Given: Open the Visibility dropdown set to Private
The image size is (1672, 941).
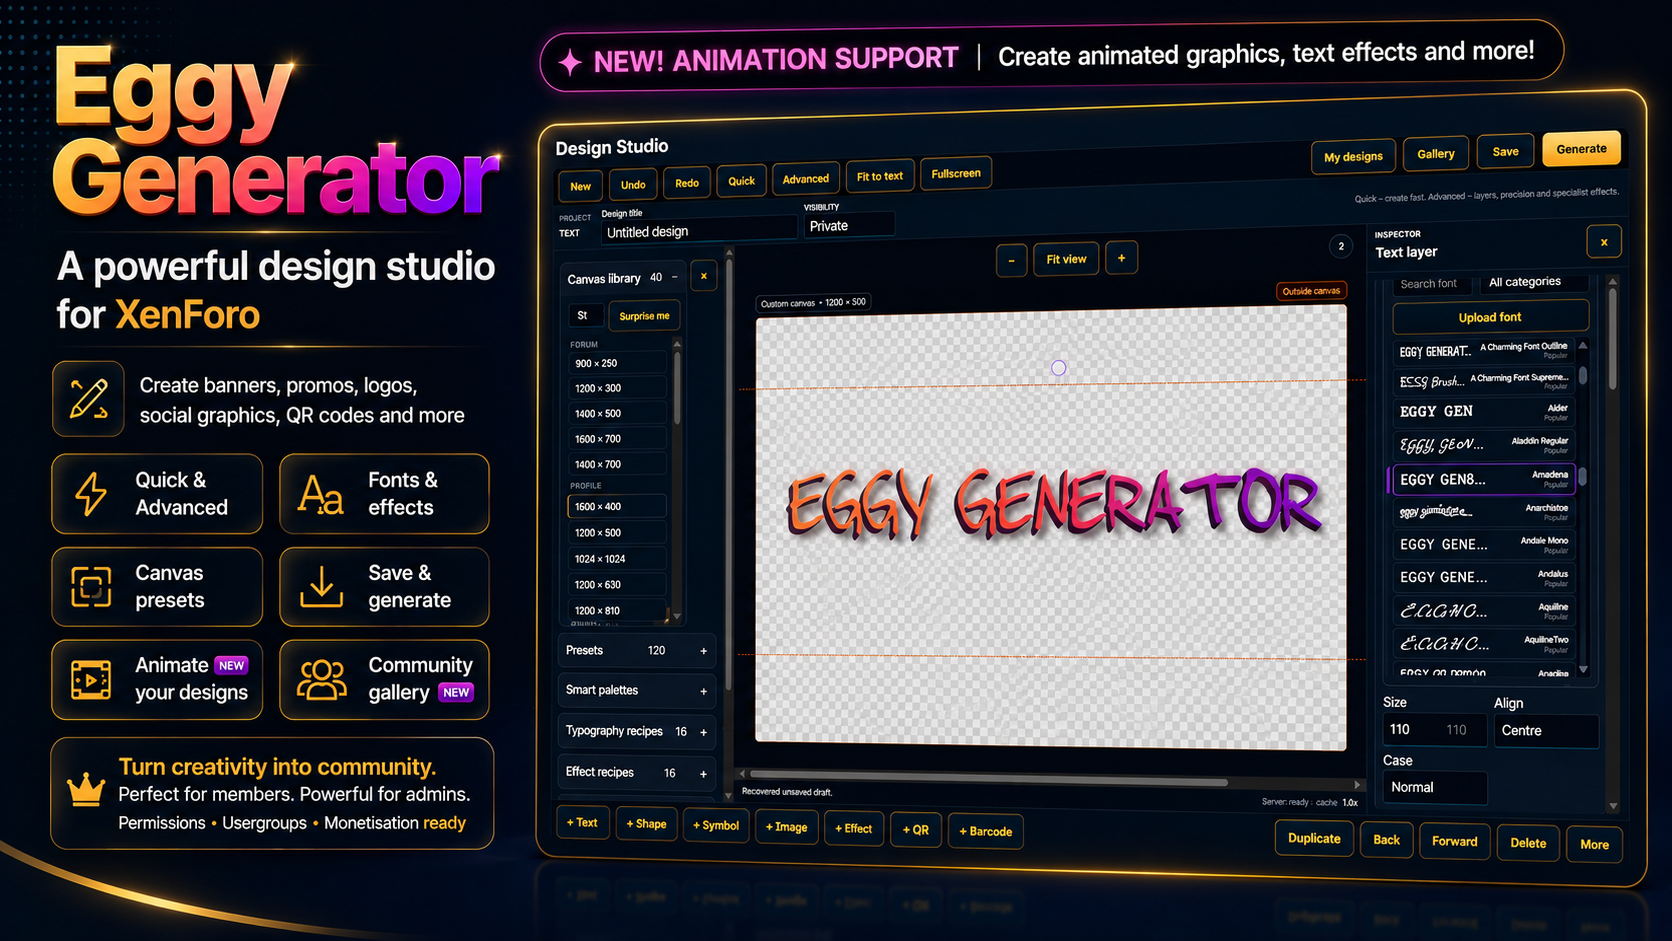Looking at the screenshot, I should click(848, 226).
